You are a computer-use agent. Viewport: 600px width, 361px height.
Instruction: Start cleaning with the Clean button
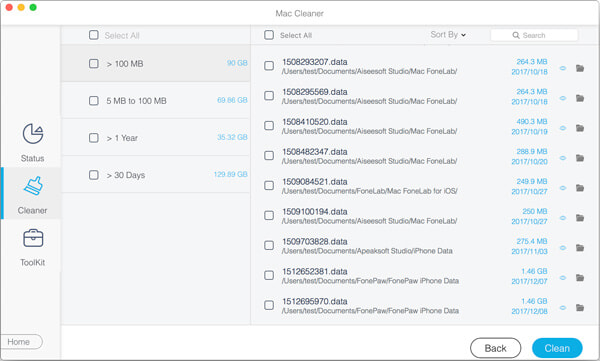point(557,348)
